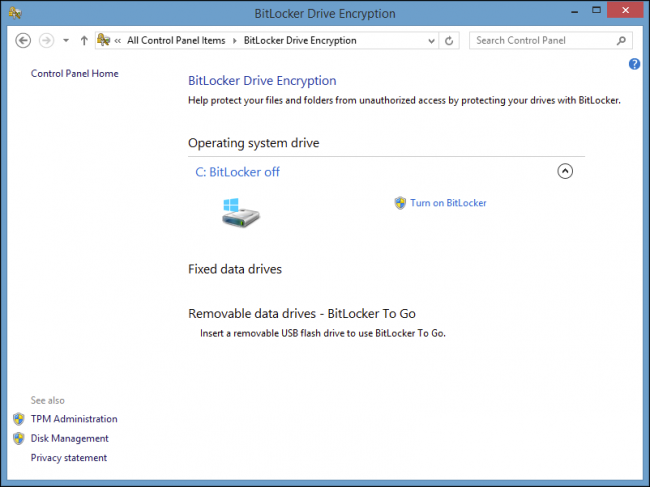Viewport: 650px width, 487px height.
Task: Click the shield icon beside Turn on BitLocker
Action: [400, 203]
